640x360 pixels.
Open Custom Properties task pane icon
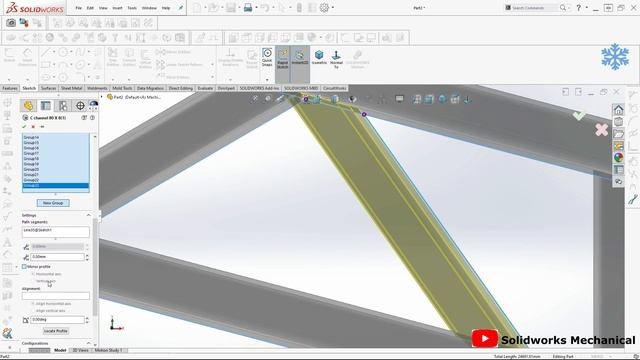(x=618, y=169)
